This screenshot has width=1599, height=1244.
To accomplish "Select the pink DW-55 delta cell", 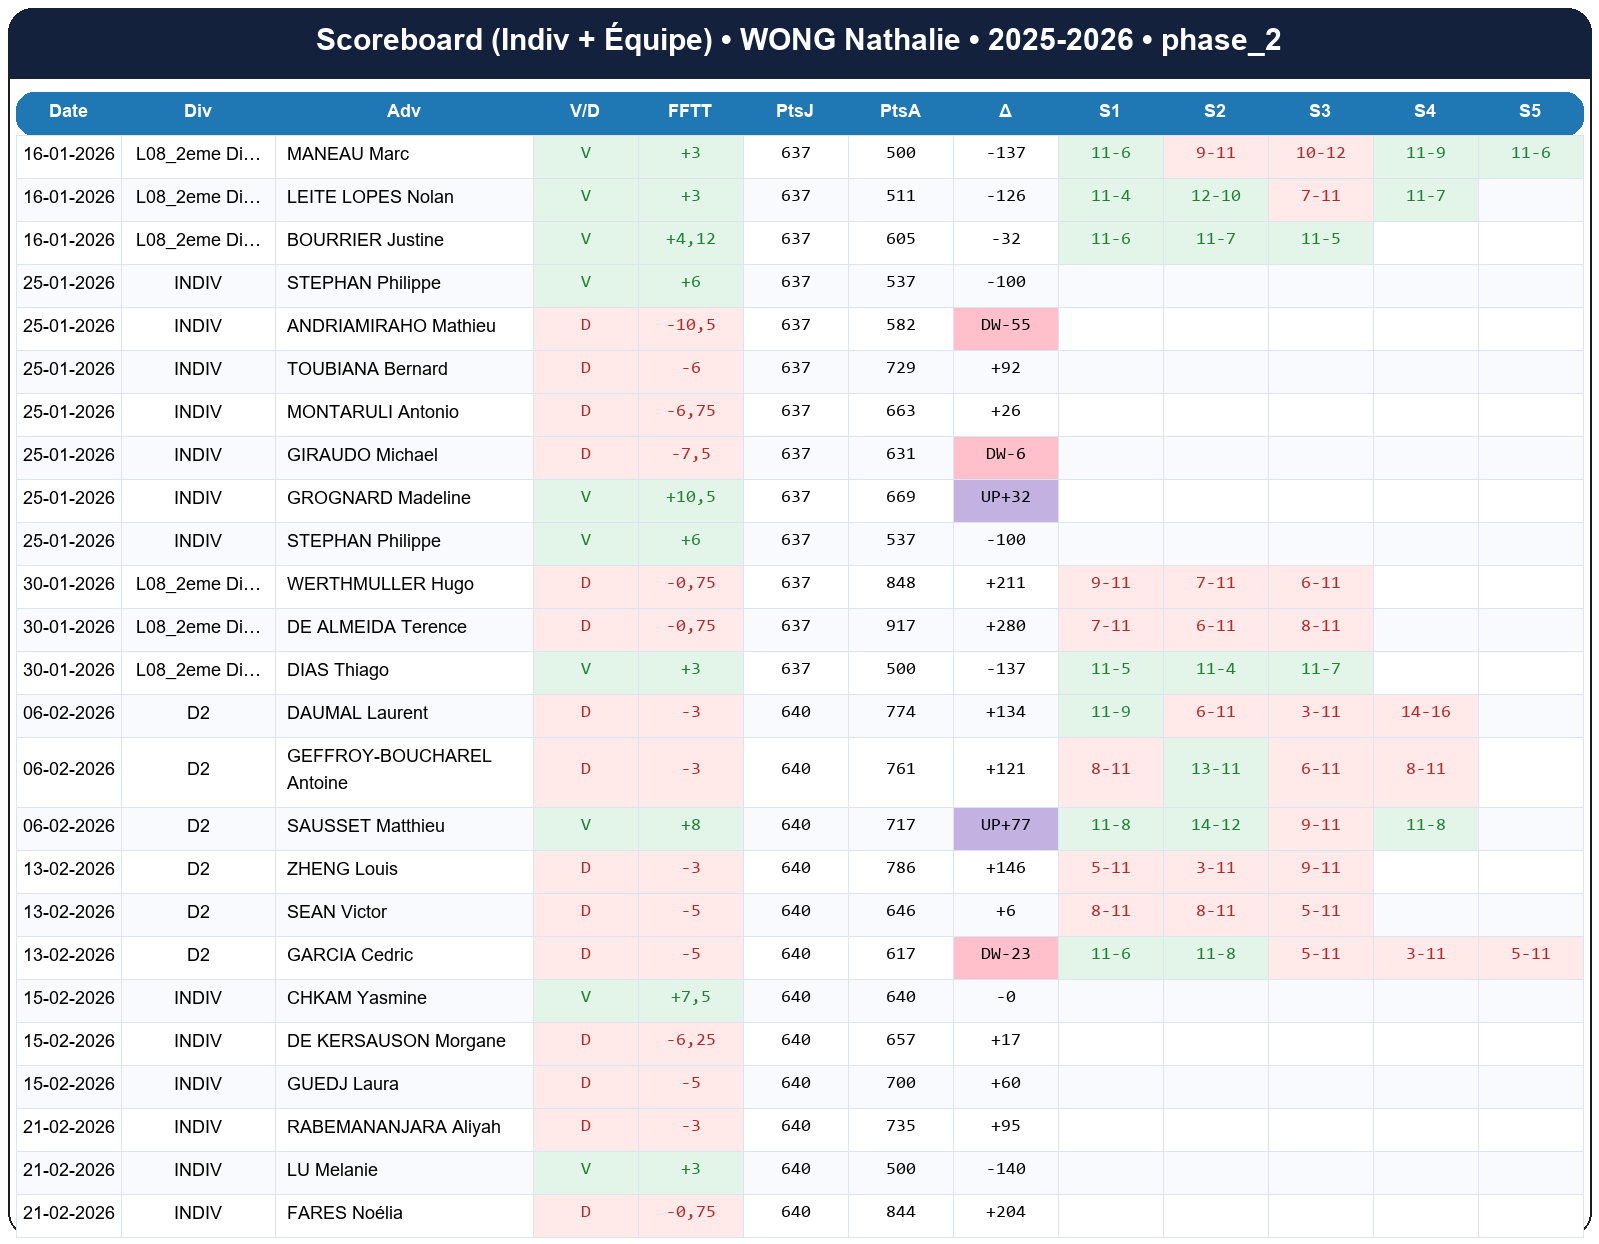I will click(x=1005, y=326).
